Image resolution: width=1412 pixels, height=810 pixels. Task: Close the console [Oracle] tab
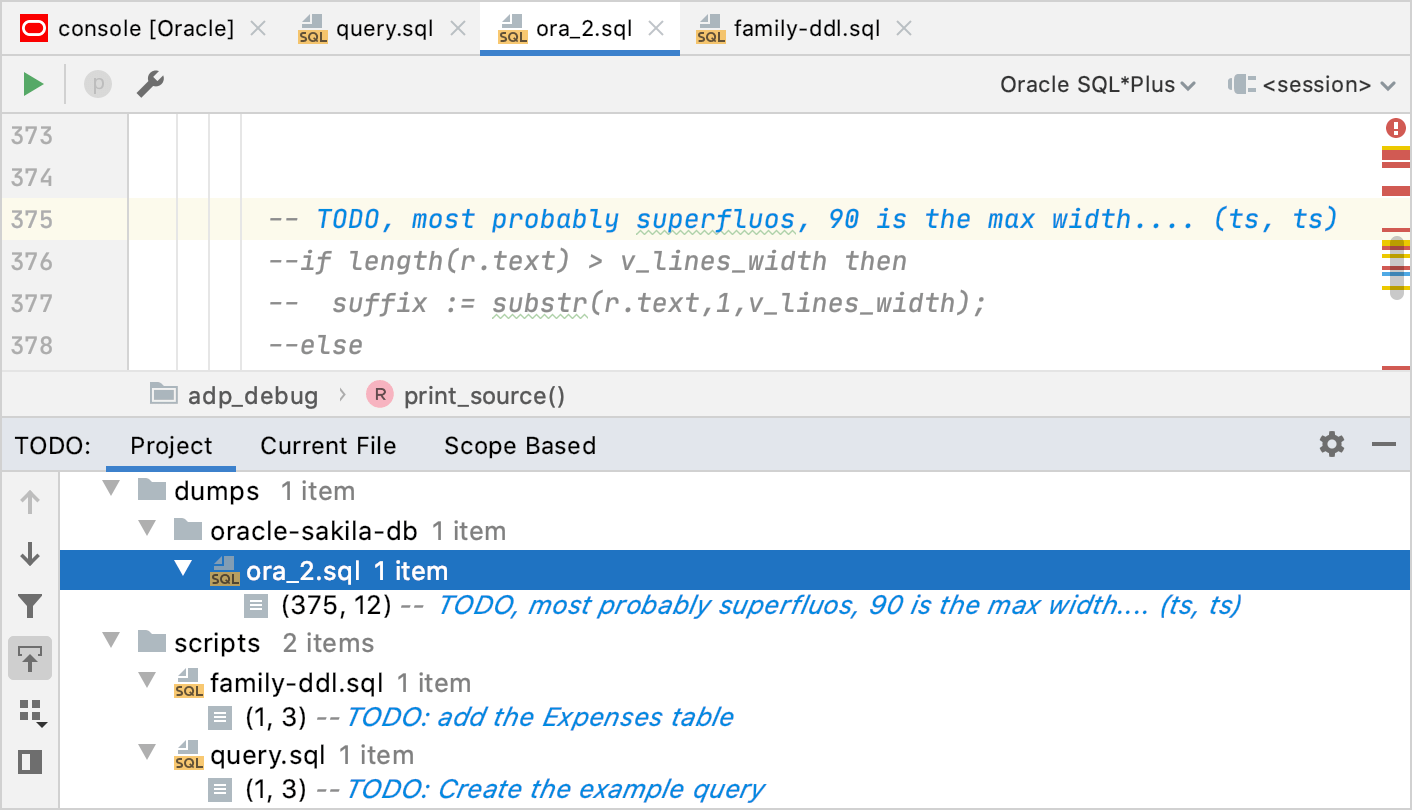coord(258,29)
